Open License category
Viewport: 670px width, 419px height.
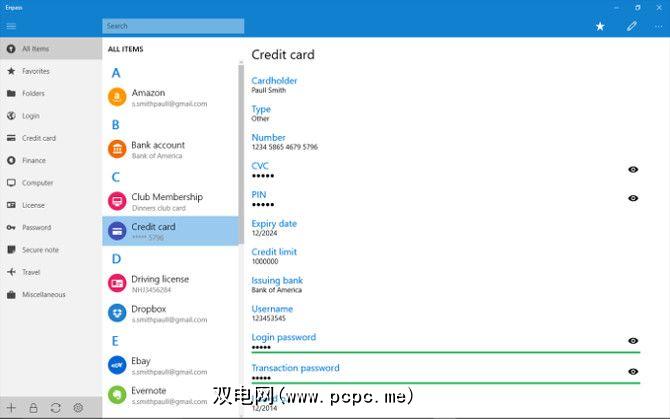51,205
